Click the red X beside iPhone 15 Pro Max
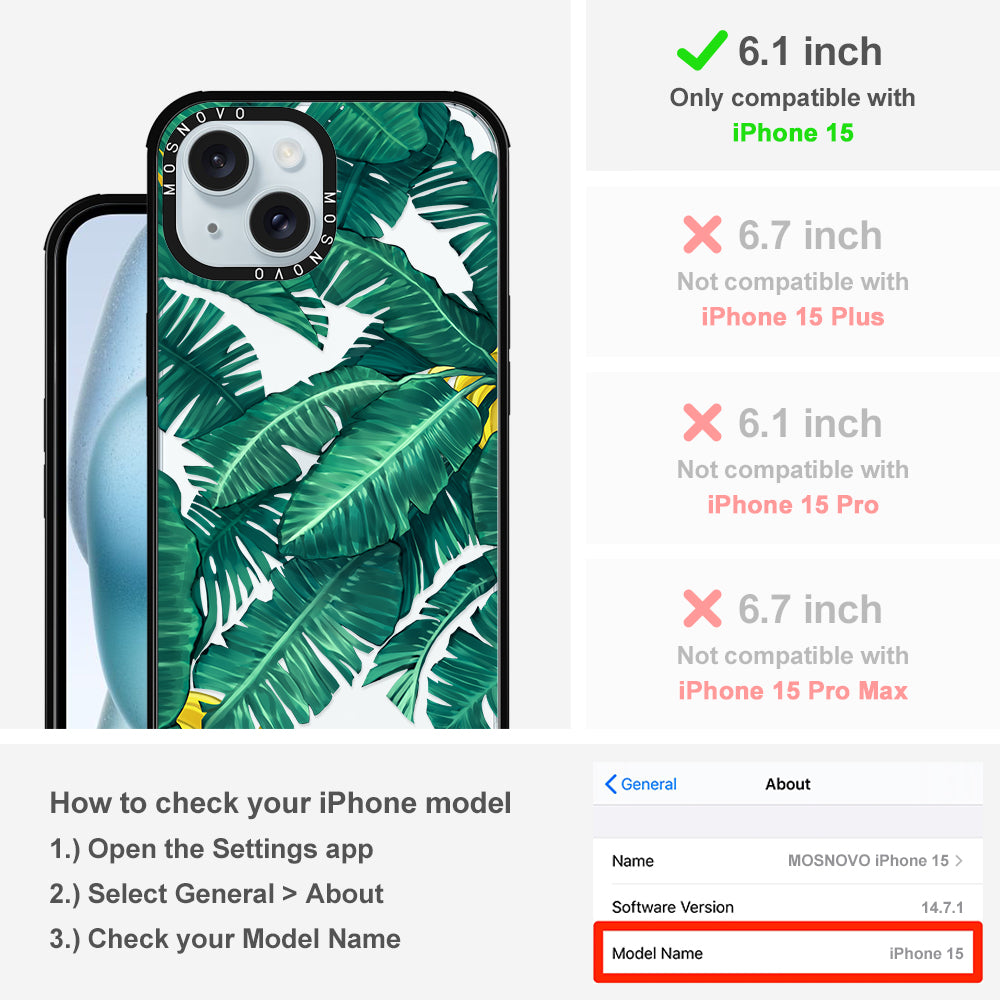1000x1000 pixels. click(x=702, y=608)
